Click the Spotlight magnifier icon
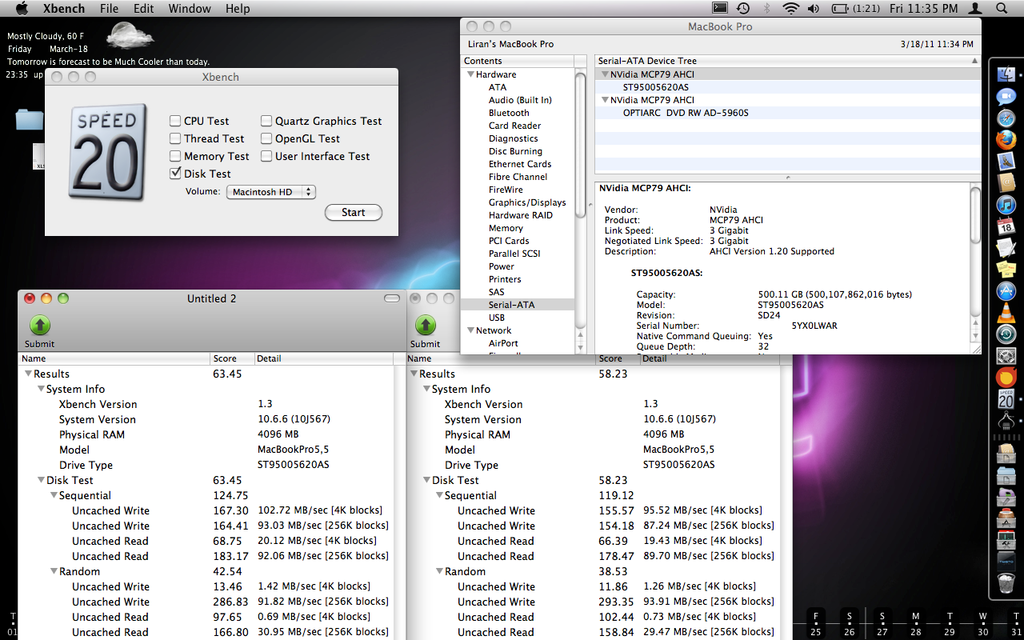1024x640 pixels. (x=1002, y=8)
